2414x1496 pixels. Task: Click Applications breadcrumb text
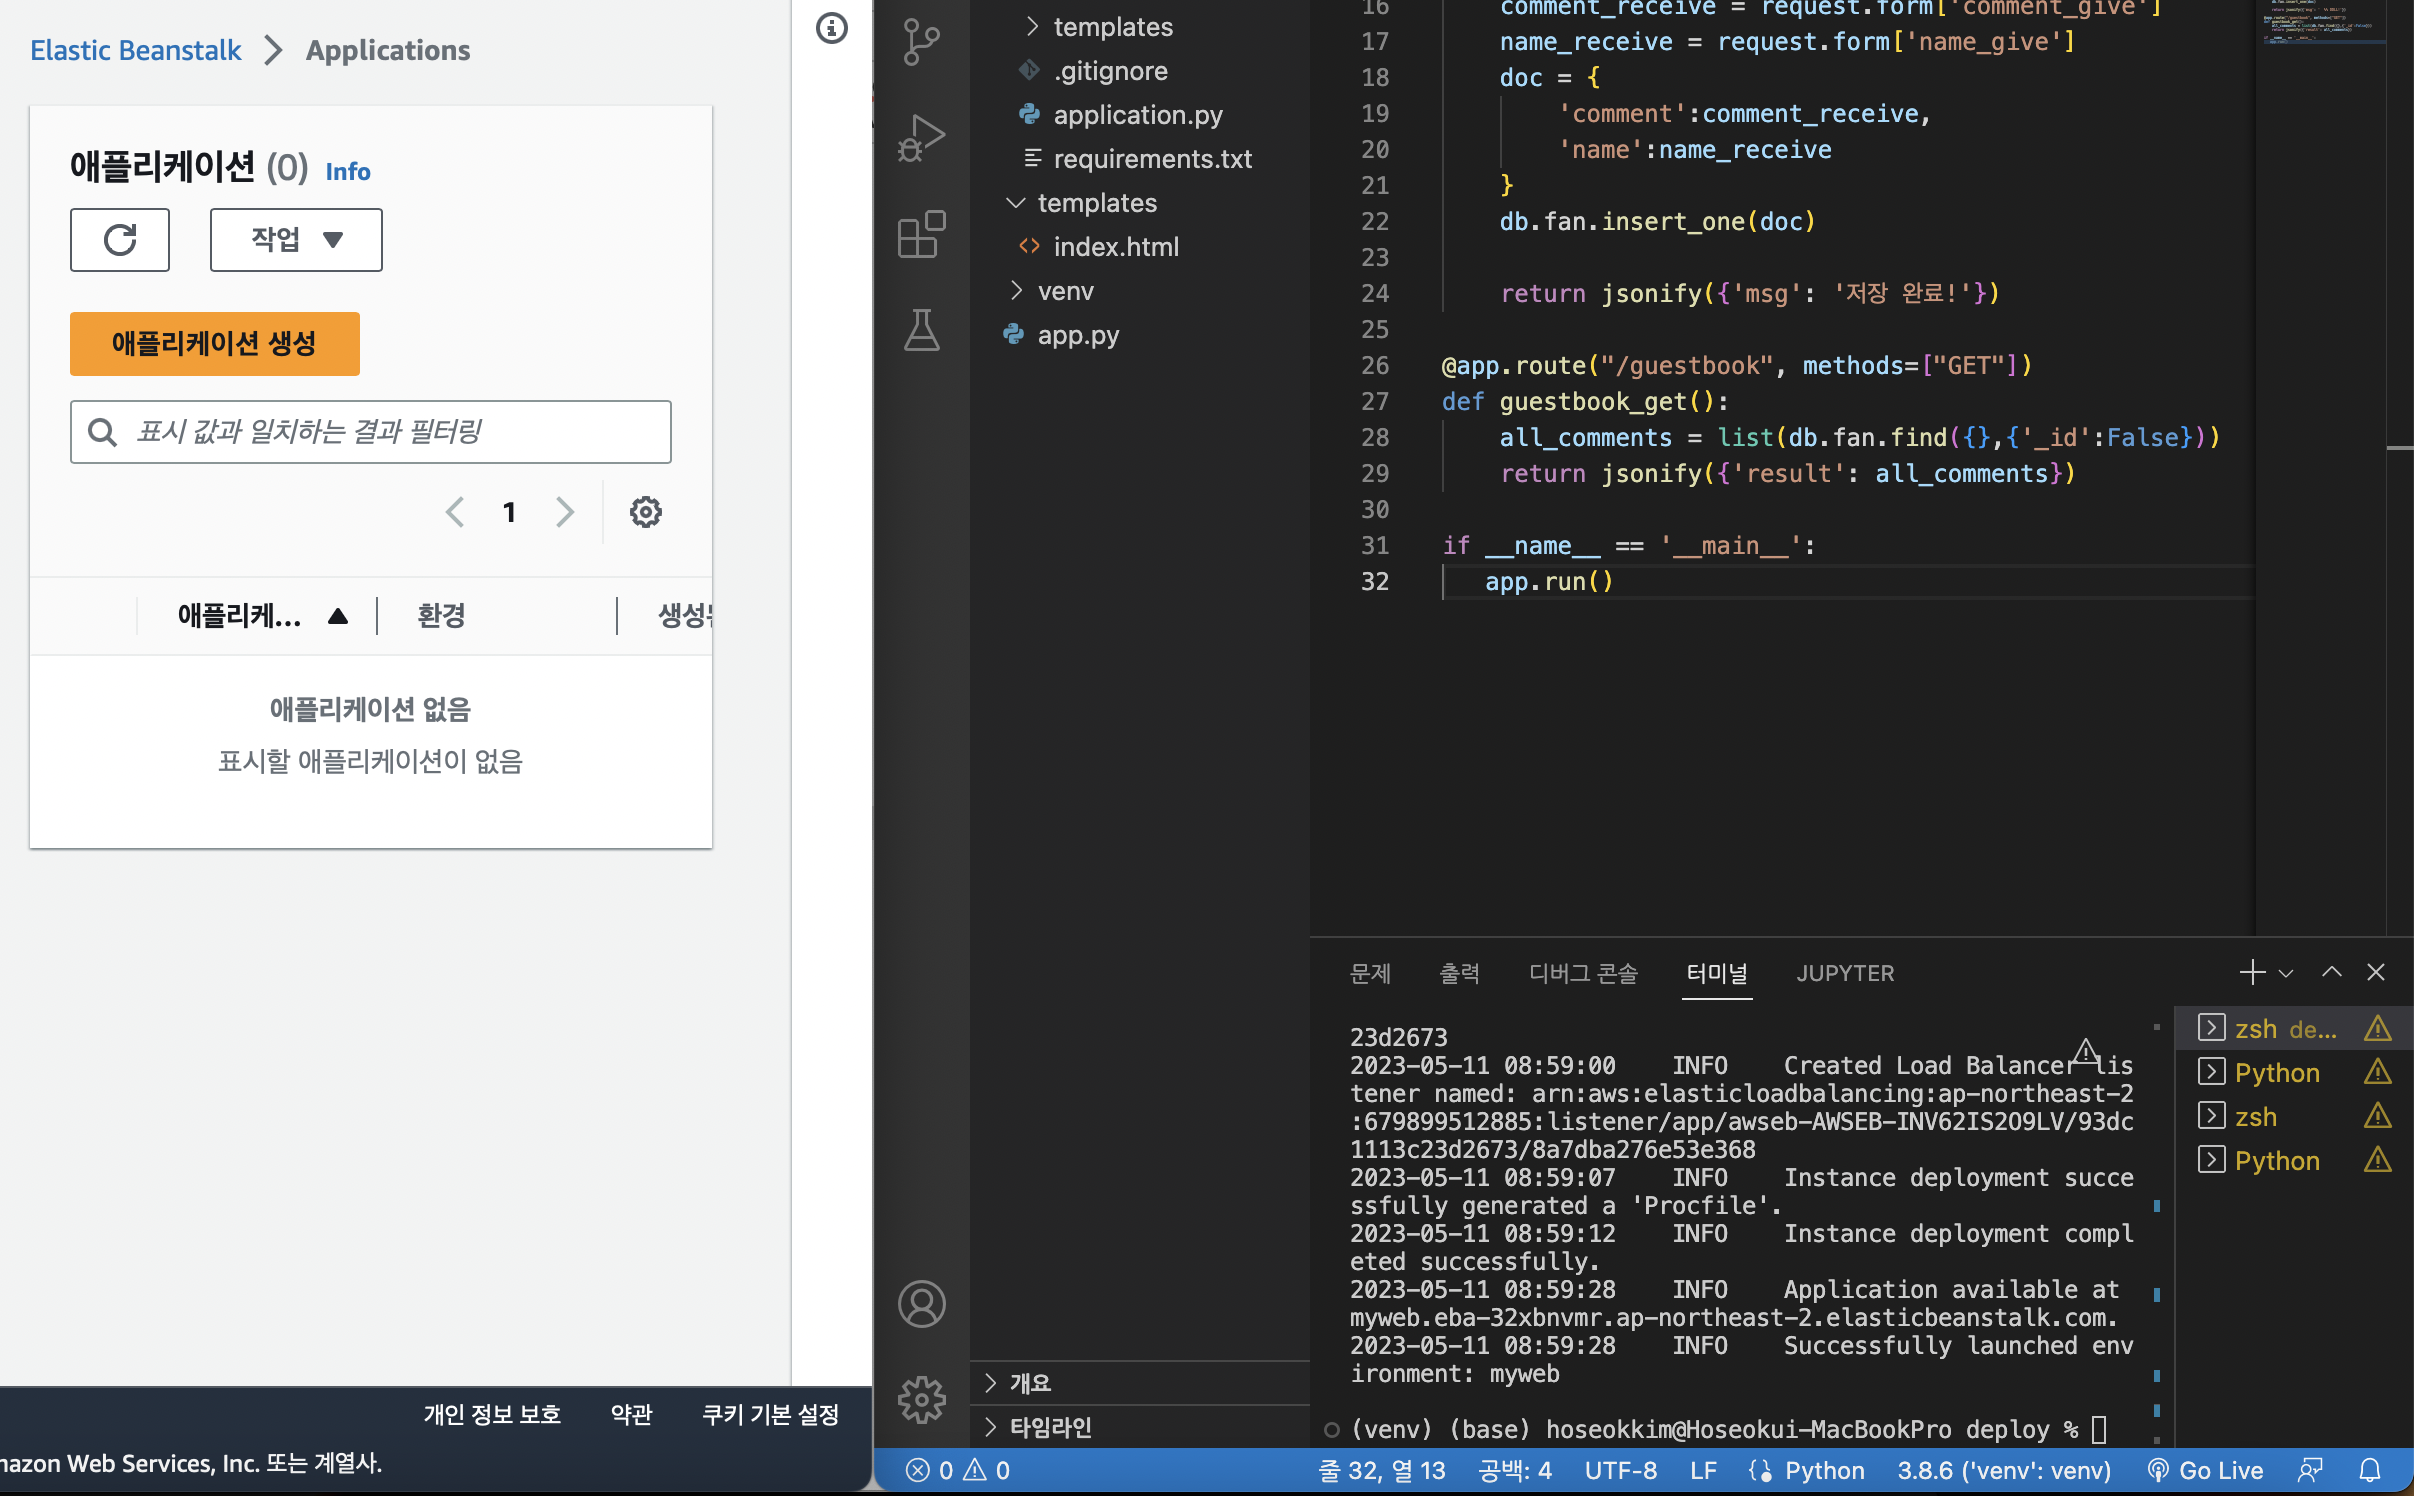[x=388, y=50]
